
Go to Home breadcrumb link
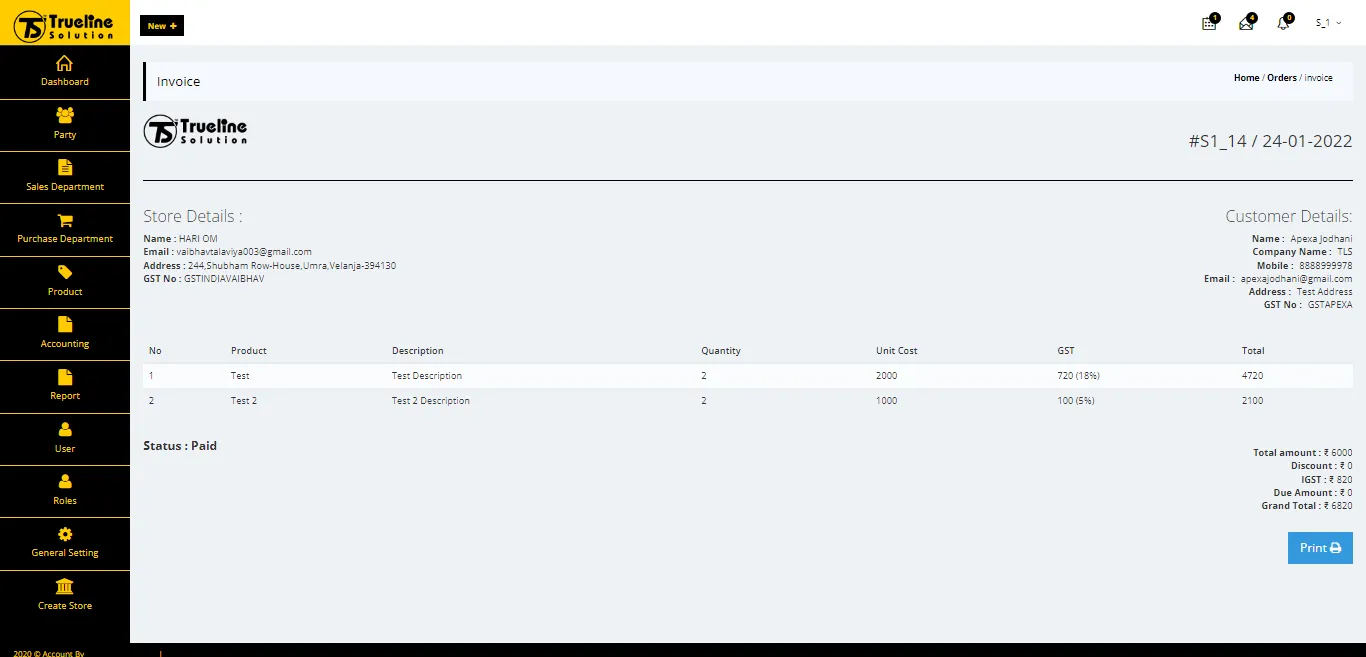(1246, 78)
